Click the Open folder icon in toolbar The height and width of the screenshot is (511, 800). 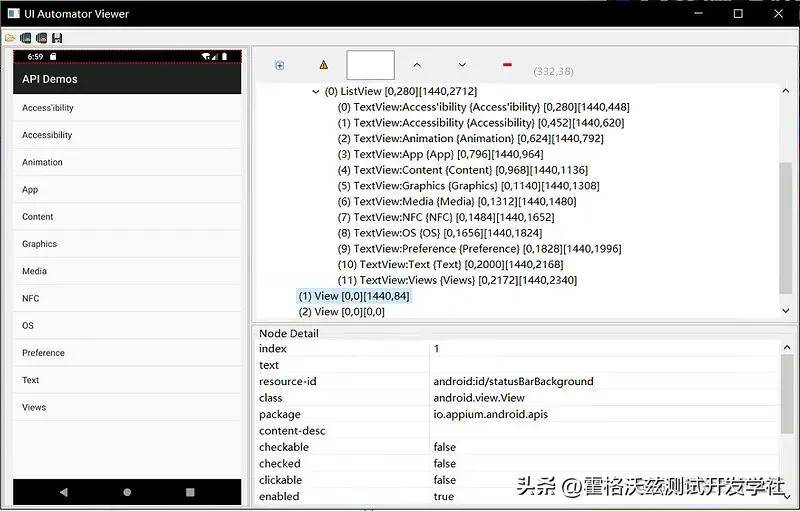(x=10, y=38)
